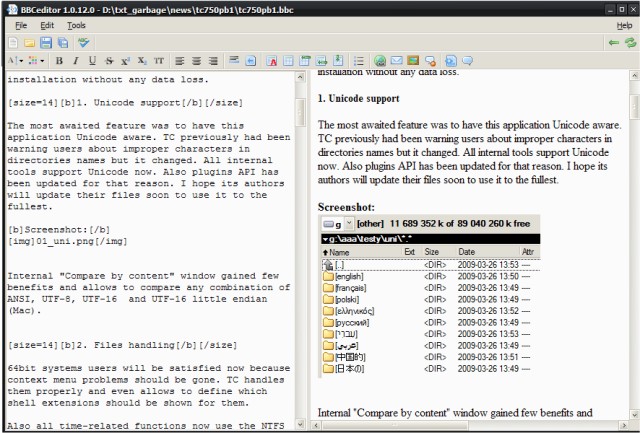
Task: Insert an email tag icon
Action: pyautogui.click(x=397, y=61)
